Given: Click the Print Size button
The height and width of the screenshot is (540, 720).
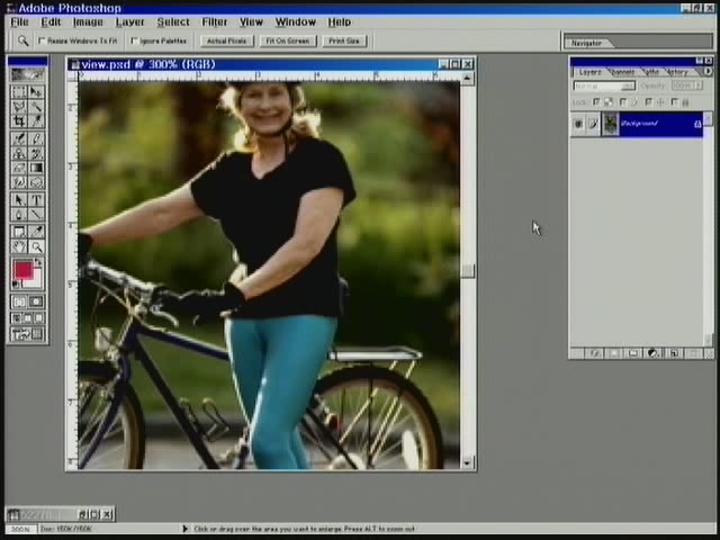Looking at the screenshot, I should click(x=344, y=41).
